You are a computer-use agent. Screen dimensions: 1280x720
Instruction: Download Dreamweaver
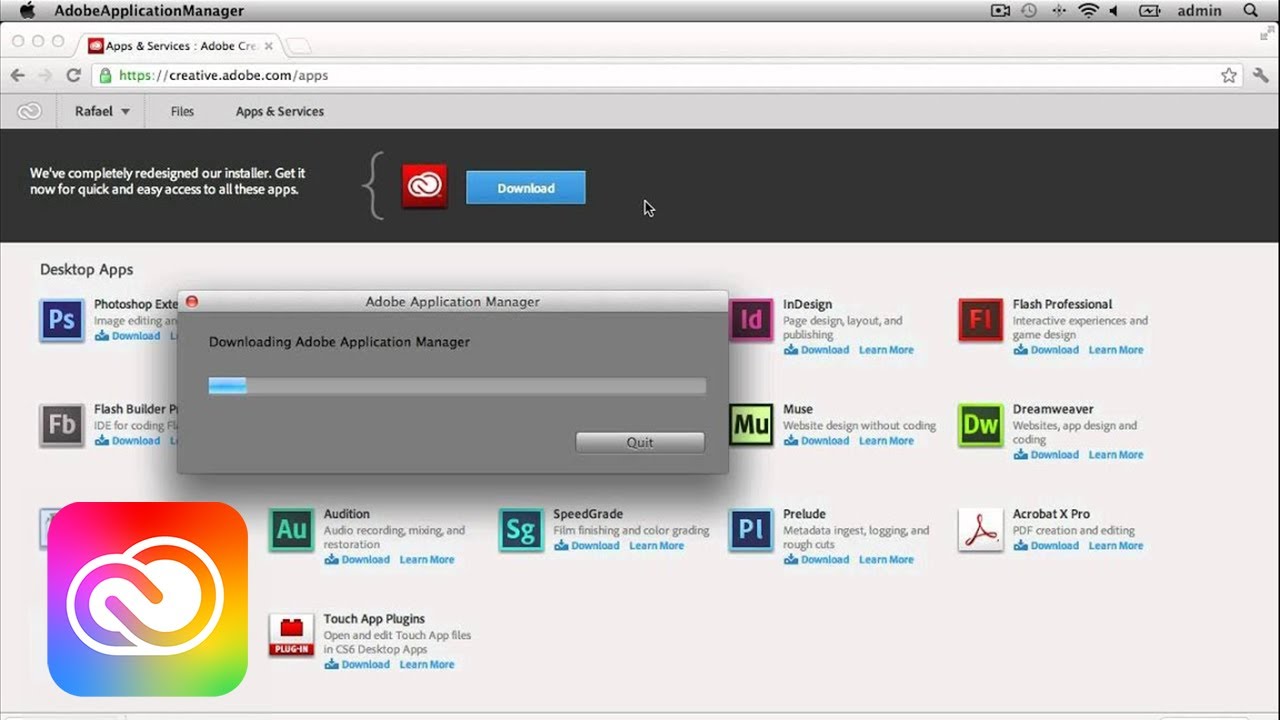pyautogui.click(x=1046, y=455)
